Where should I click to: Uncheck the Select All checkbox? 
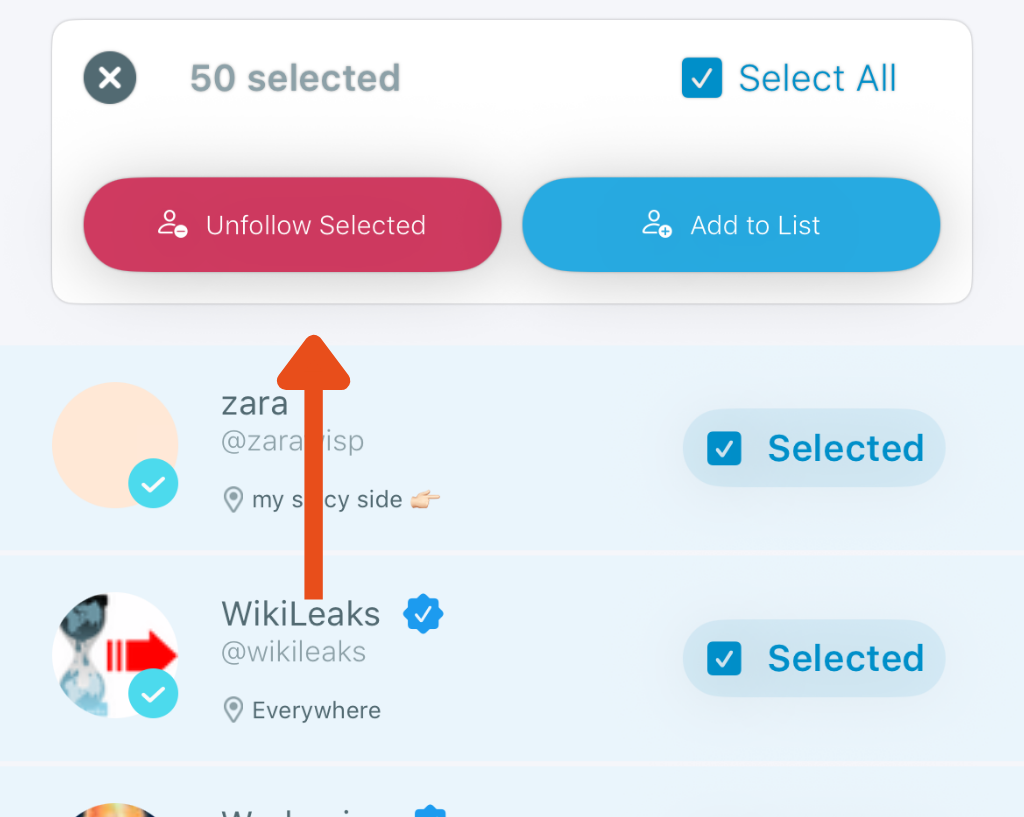point(701,77)
